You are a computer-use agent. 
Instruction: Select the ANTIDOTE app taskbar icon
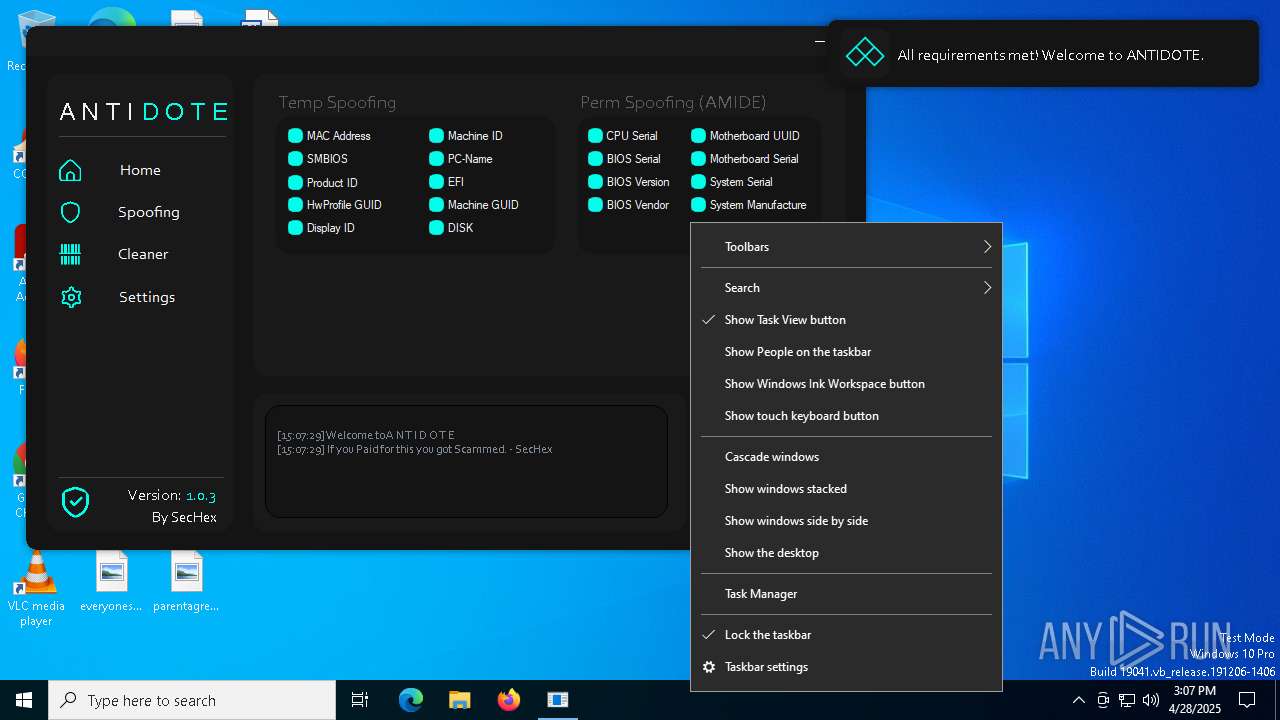pos(558,700)
